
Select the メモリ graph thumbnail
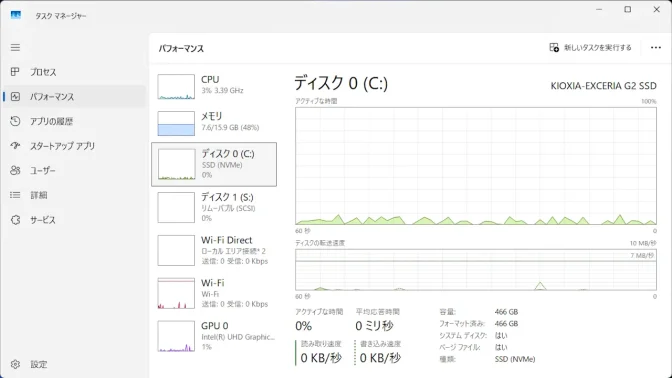coord(176,123)
